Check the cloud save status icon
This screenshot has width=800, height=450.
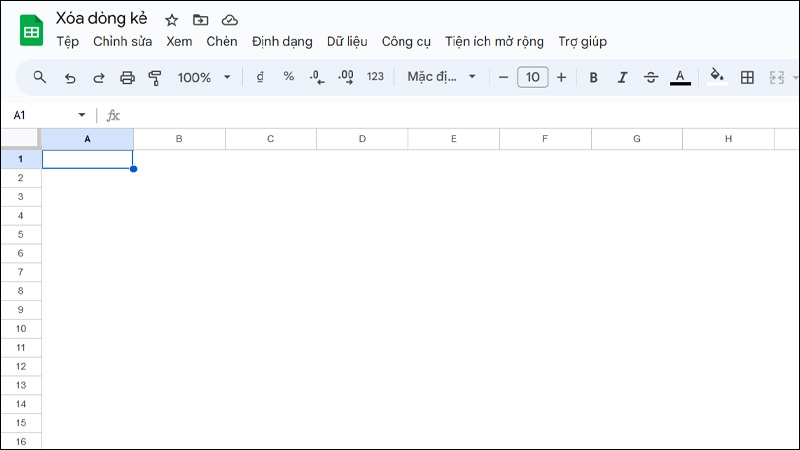(x=230, y=20)
